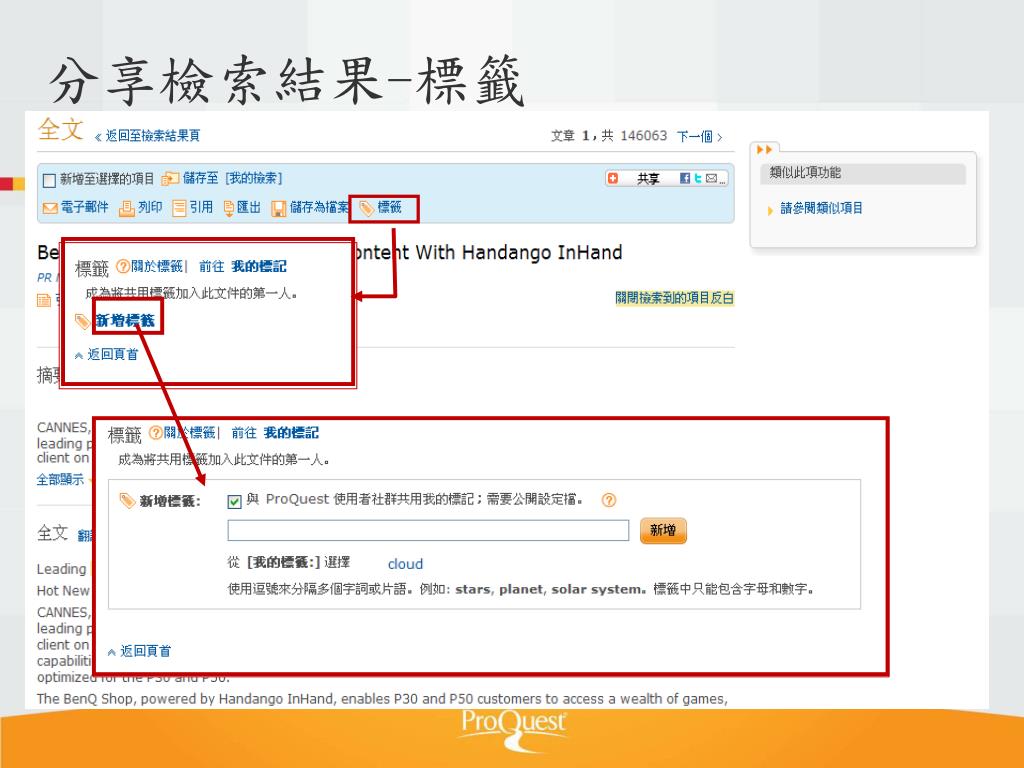The height and width of the screenshot is (768, 1024).
Task: Click 關於標籤 link in lower panel
Action: tap(189, 433)
